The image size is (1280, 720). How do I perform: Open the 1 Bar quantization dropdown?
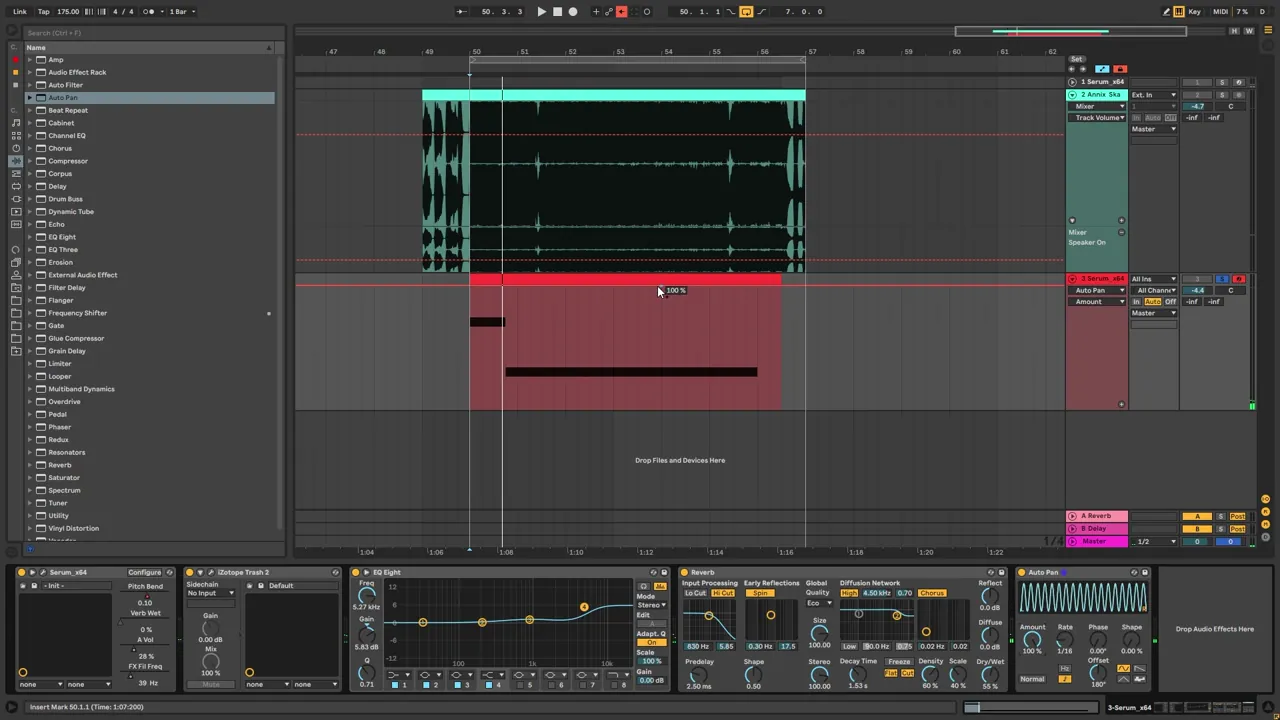[x=181, y=12]
